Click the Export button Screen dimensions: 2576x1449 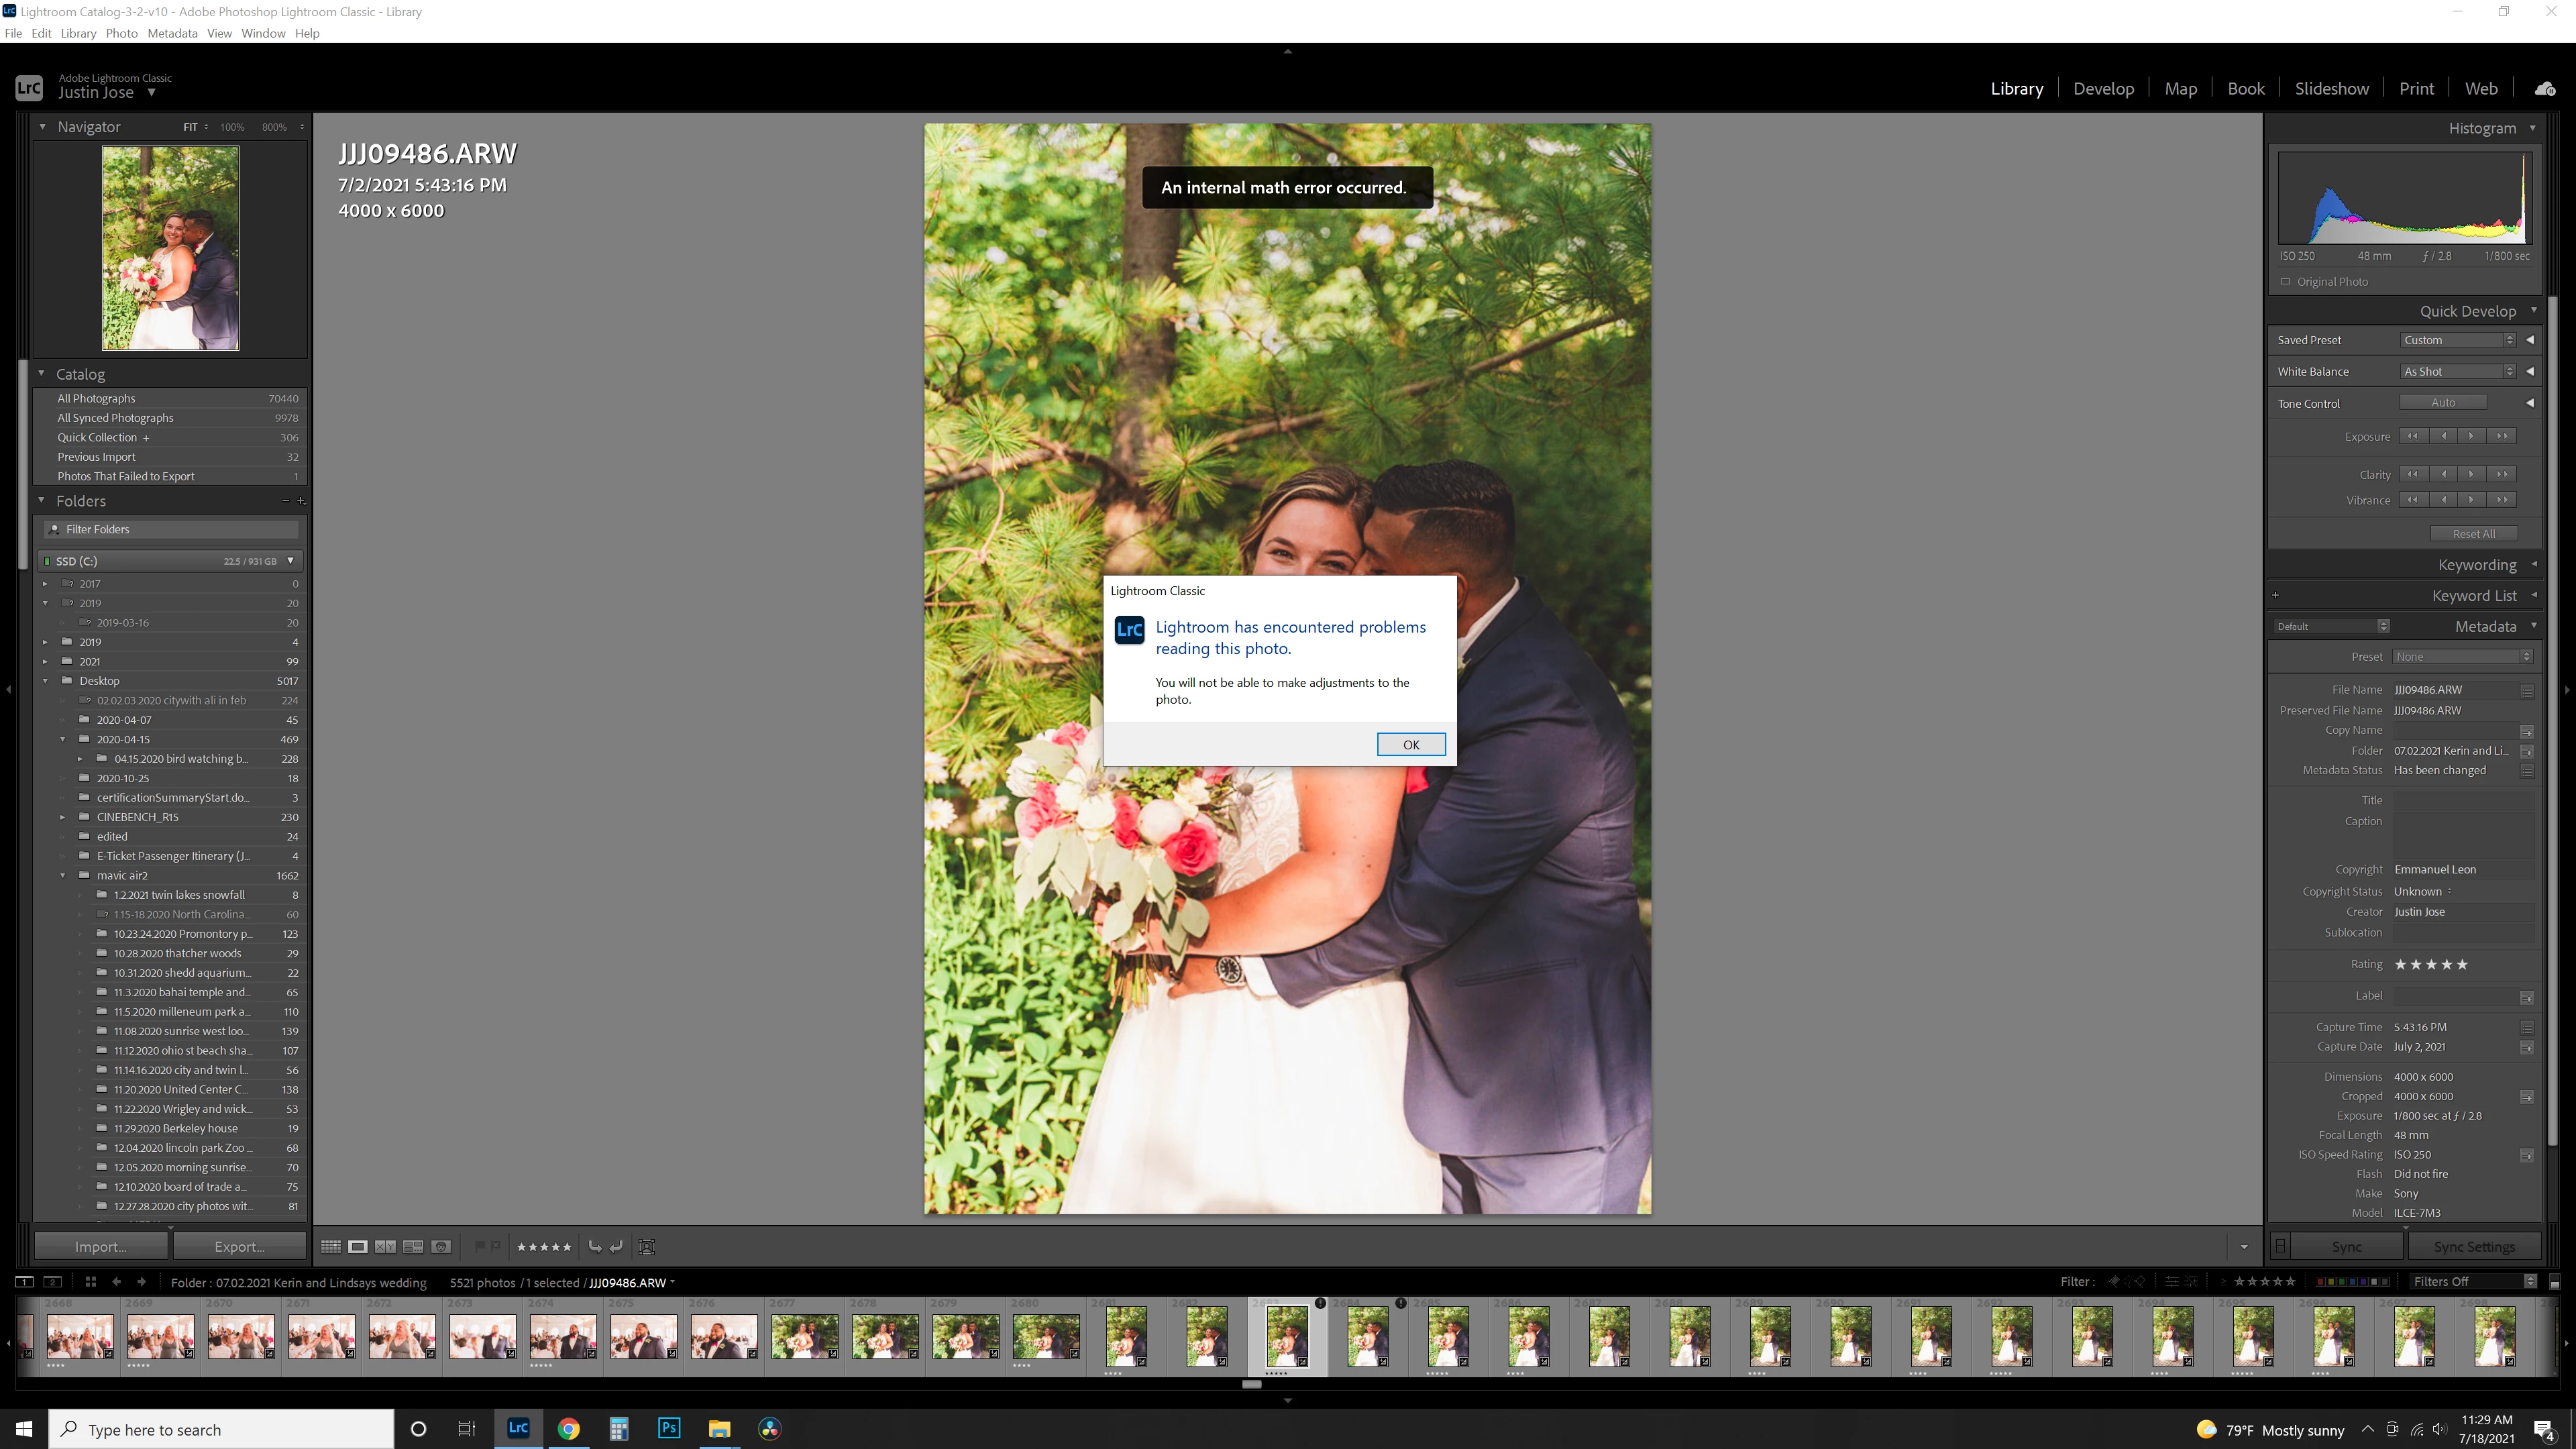pos(239,1246)
